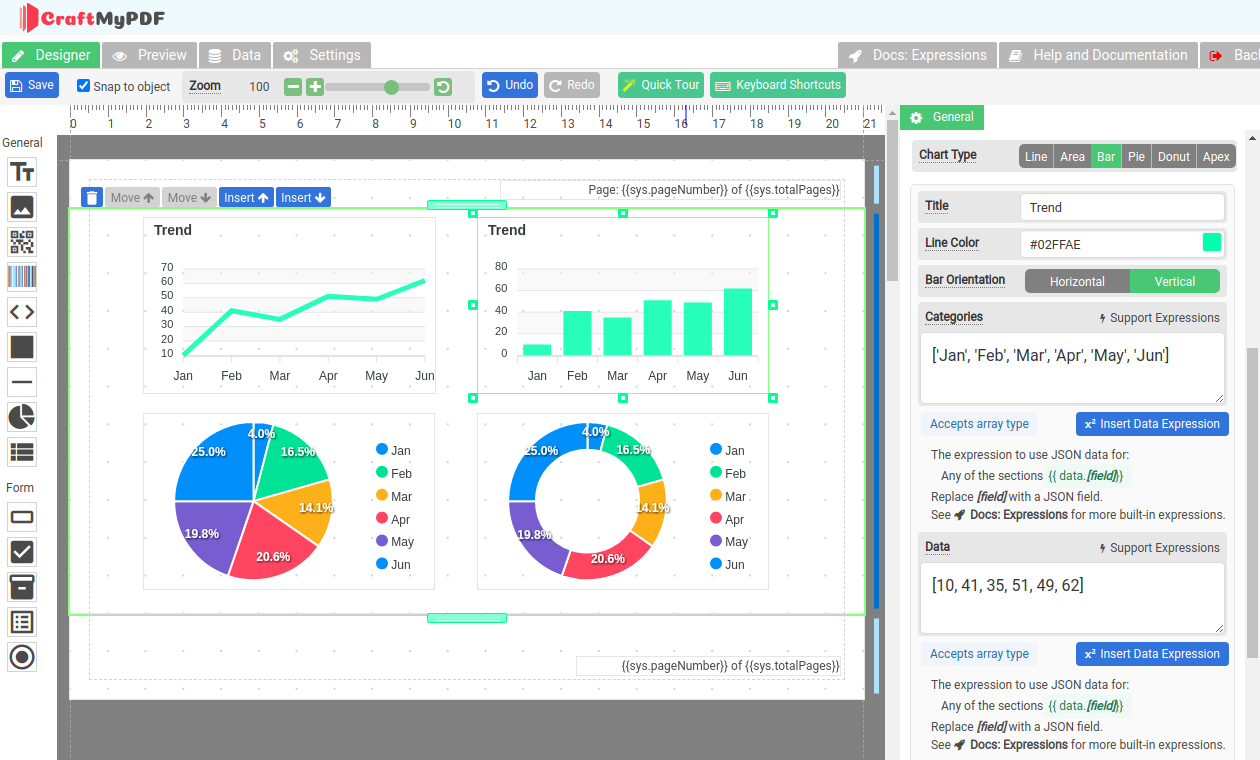1260x760 pixels.
Task: Insert Data Expression for Categories
Action: click(1152, 424)
